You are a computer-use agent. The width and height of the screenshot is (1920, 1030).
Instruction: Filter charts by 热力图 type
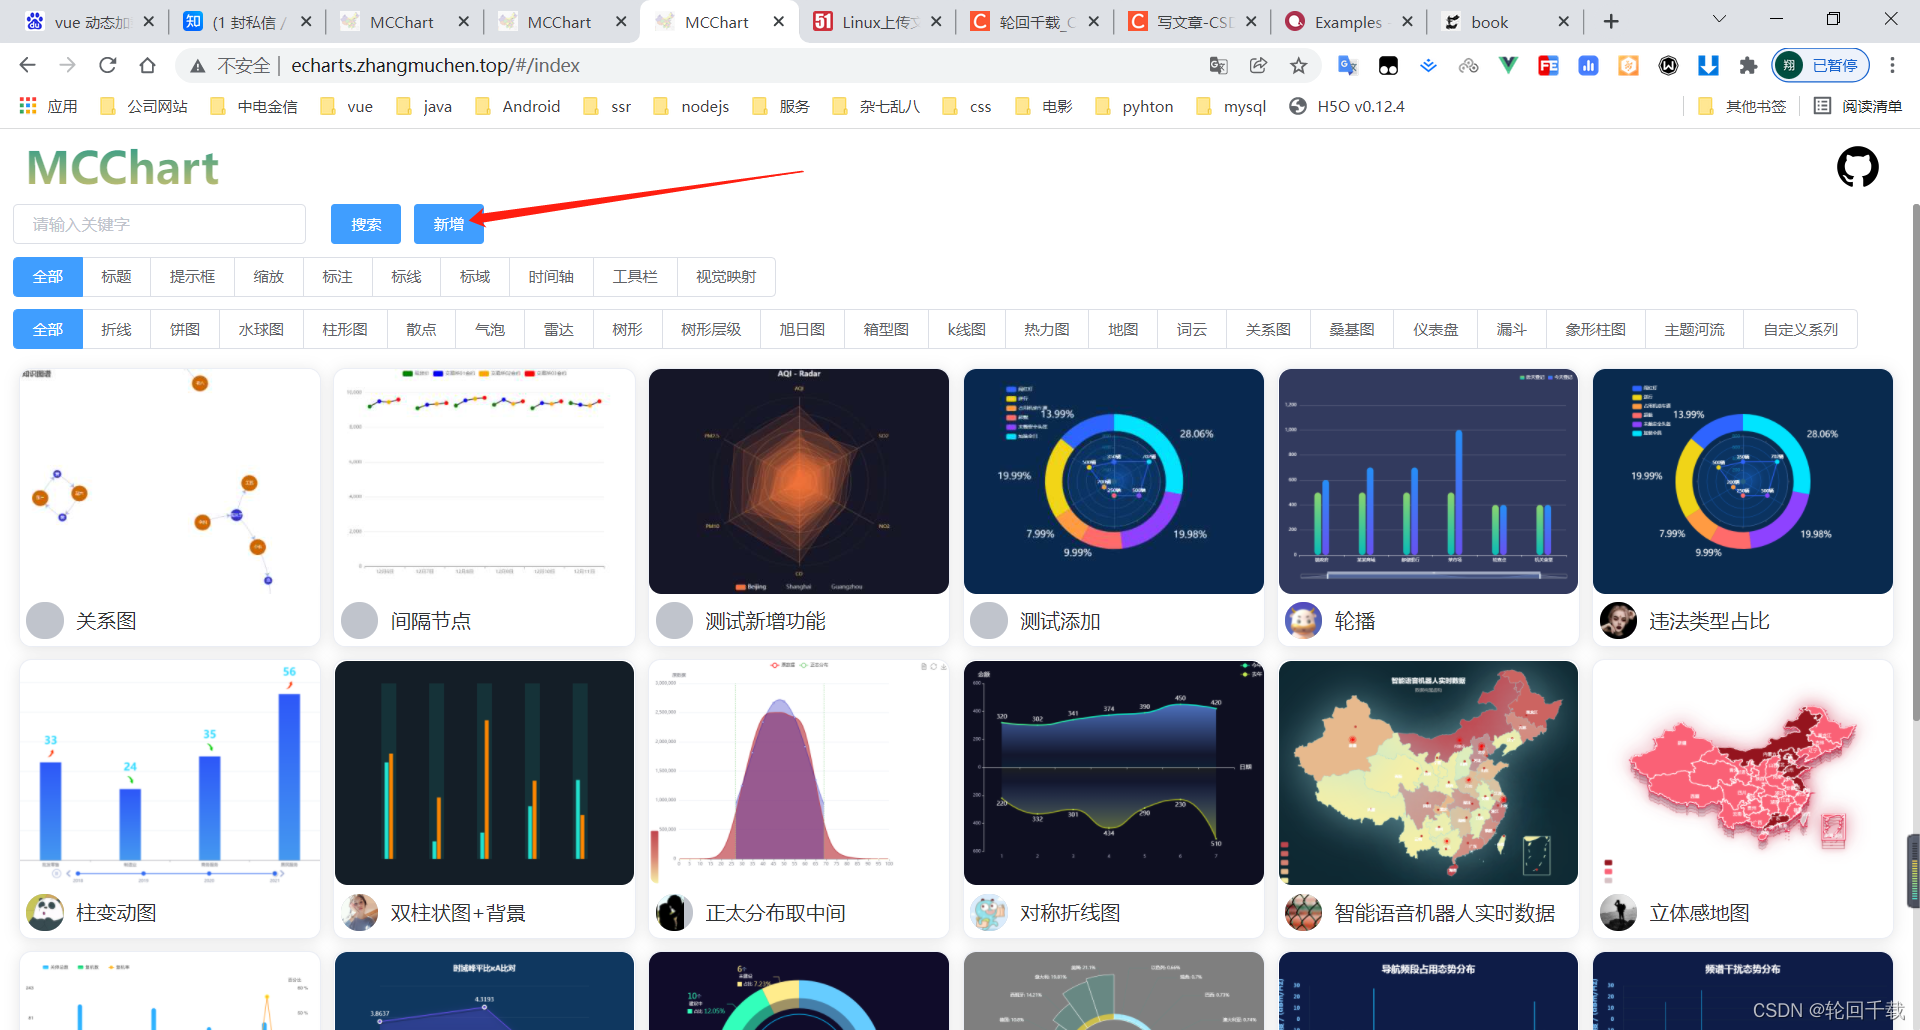click(1047, 329)
